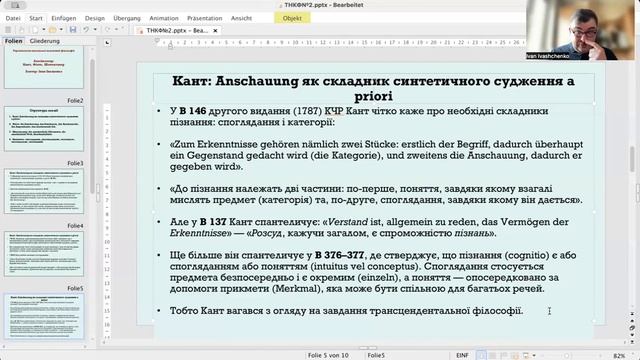Screen dimensions: 640x360
Task: Click the bullet 'Але у В 137'
Action: 369,227
